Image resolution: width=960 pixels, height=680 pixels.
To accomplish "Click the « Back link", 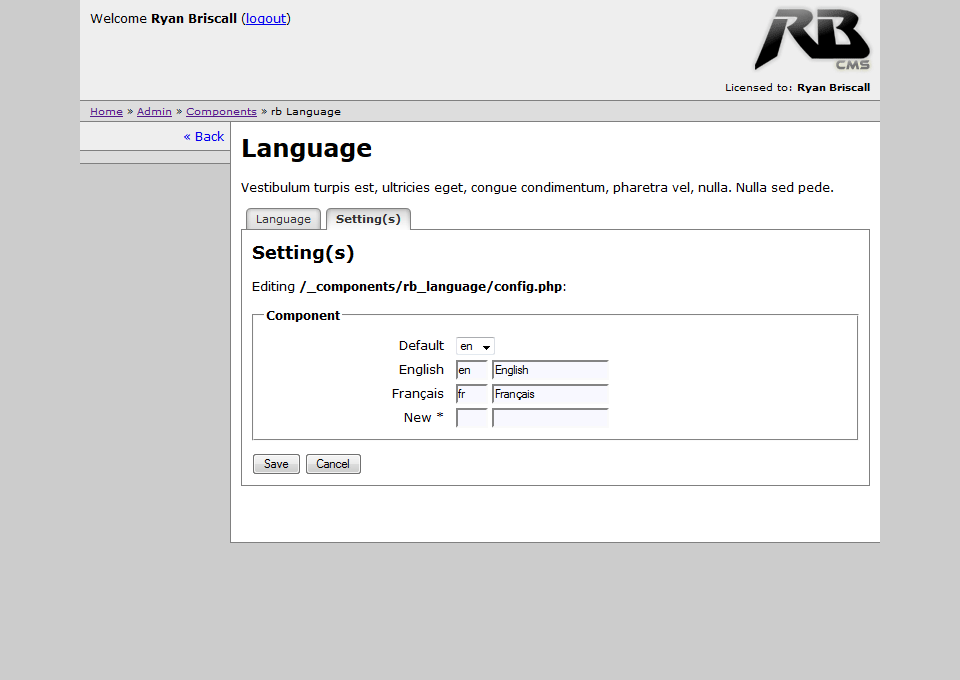I will pyautogui.click(x=204, y=137).
